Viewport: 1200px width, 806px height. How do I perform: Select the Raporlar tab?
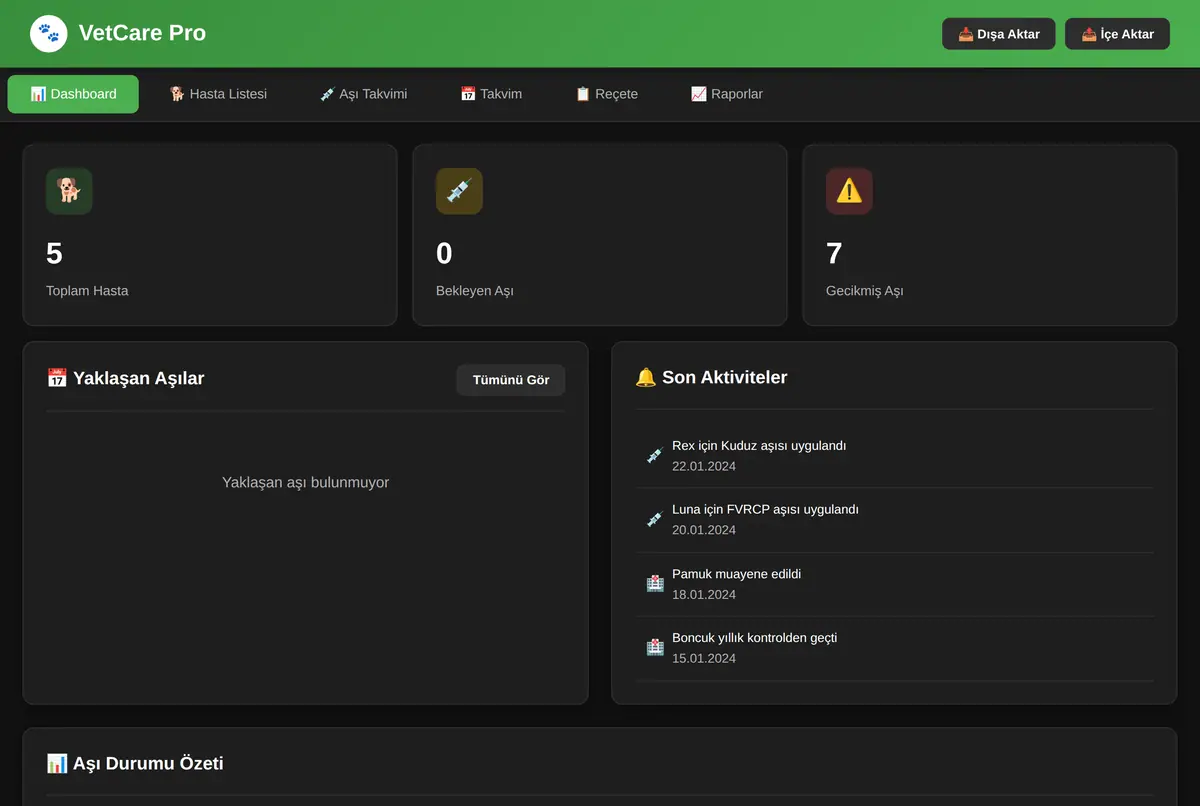coord(727,94)
